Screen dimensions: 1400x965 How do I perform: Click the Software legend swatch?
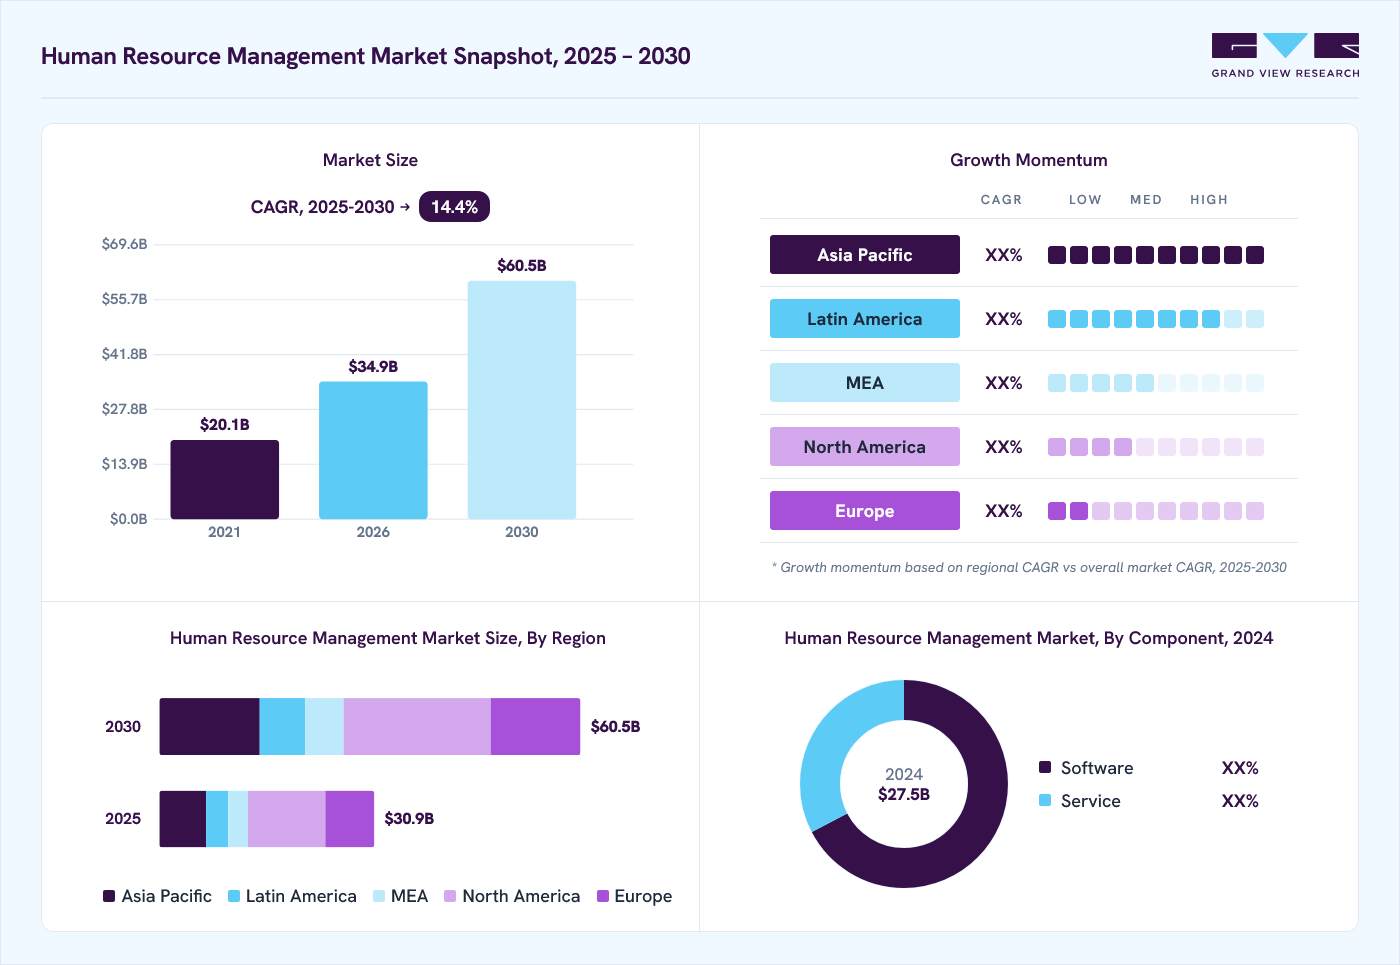tap(1045, 767)
